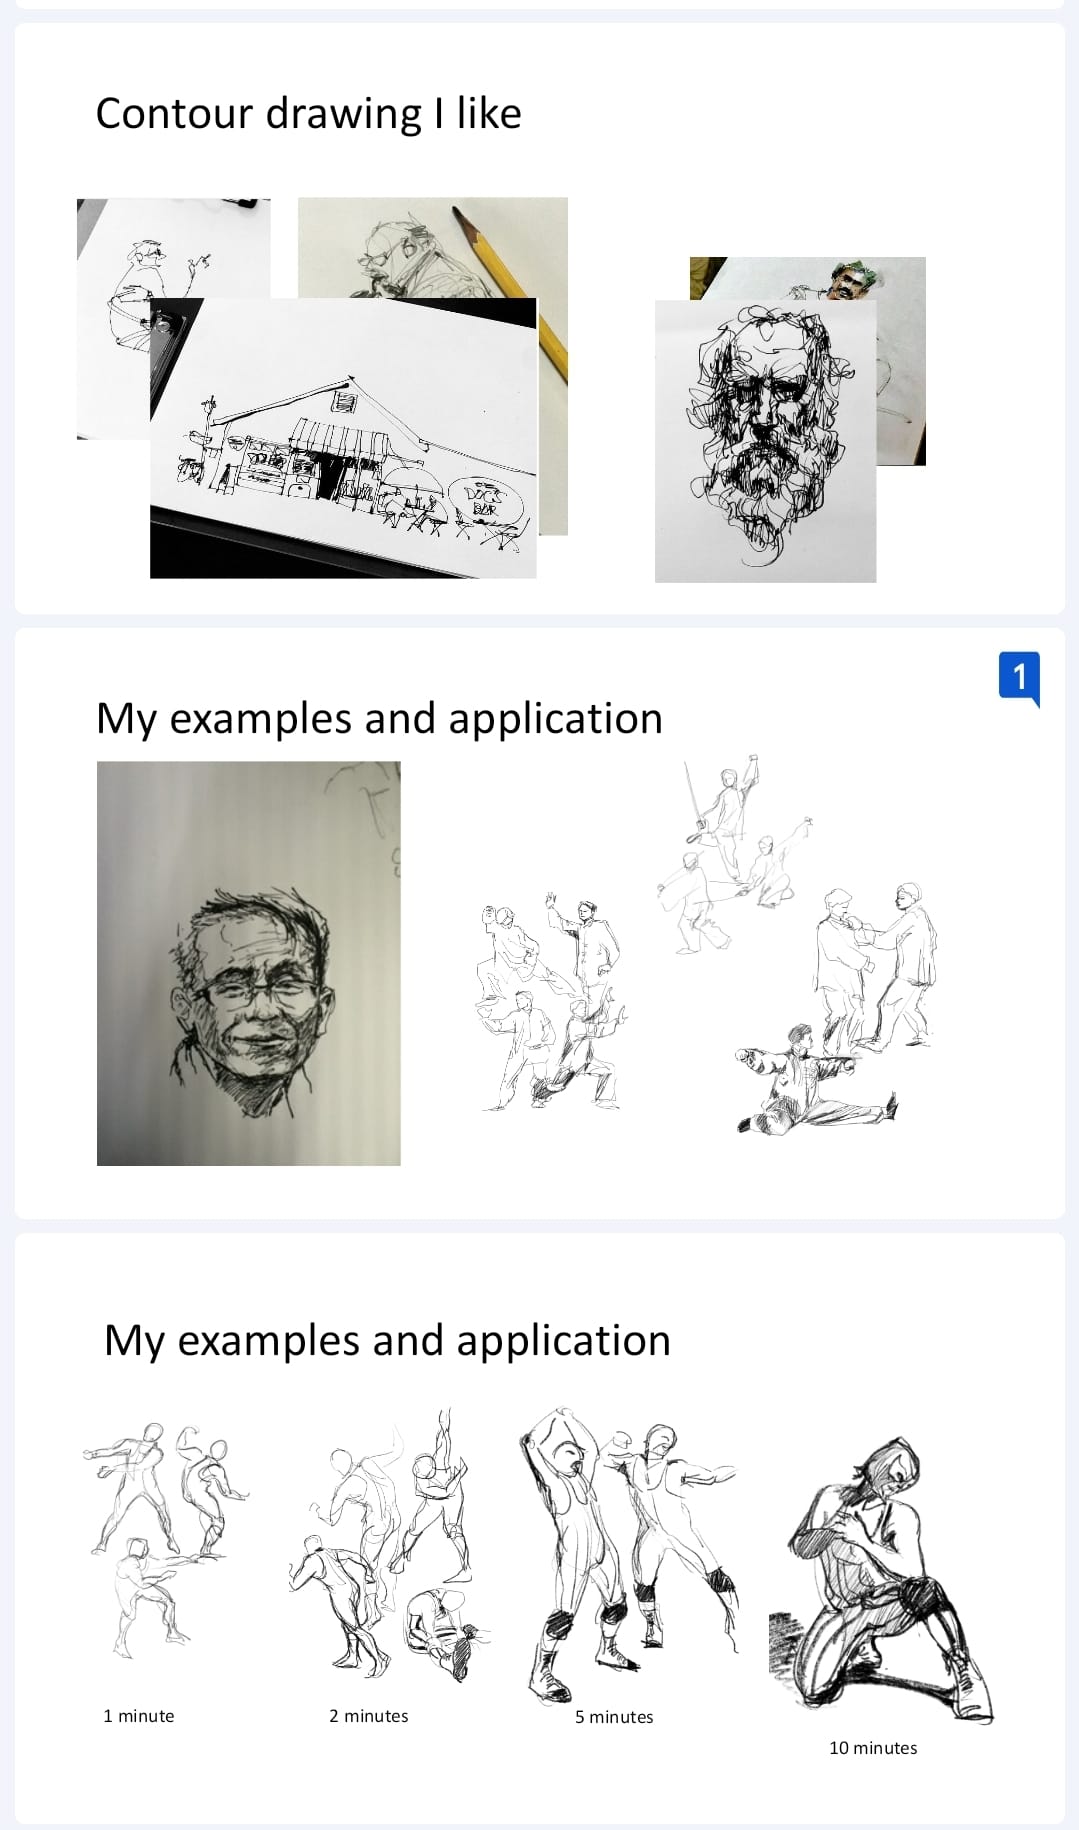Image resolution: width=1079 pixels, height=1830 pixels.
Task: Click the '1 minute' caption text
Action: (139, 1716)
